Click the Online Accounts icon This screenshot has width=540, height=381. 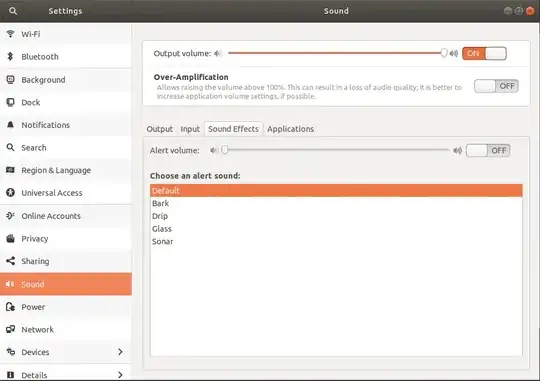[10, 216]
